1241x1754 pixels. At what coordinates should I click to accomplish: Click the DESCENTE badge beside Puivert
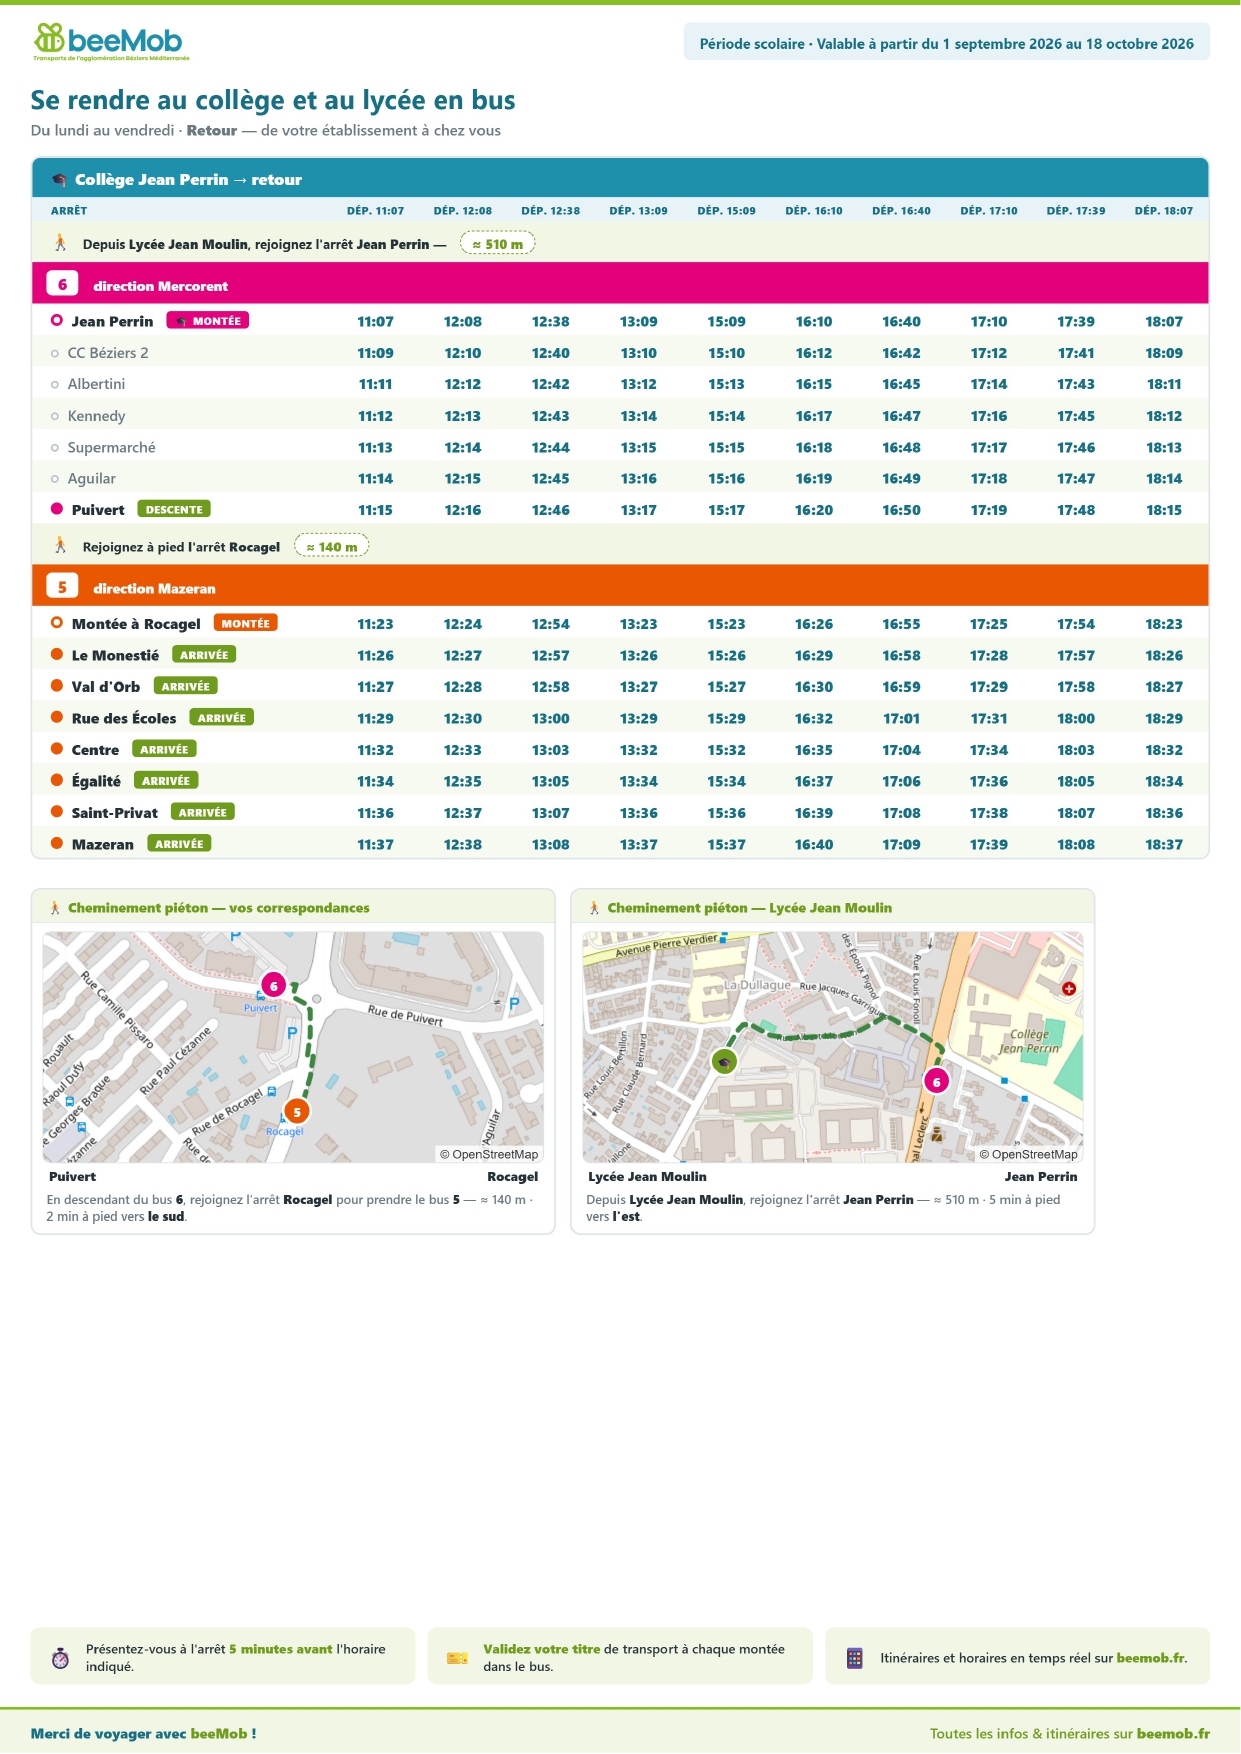[174, 509]
